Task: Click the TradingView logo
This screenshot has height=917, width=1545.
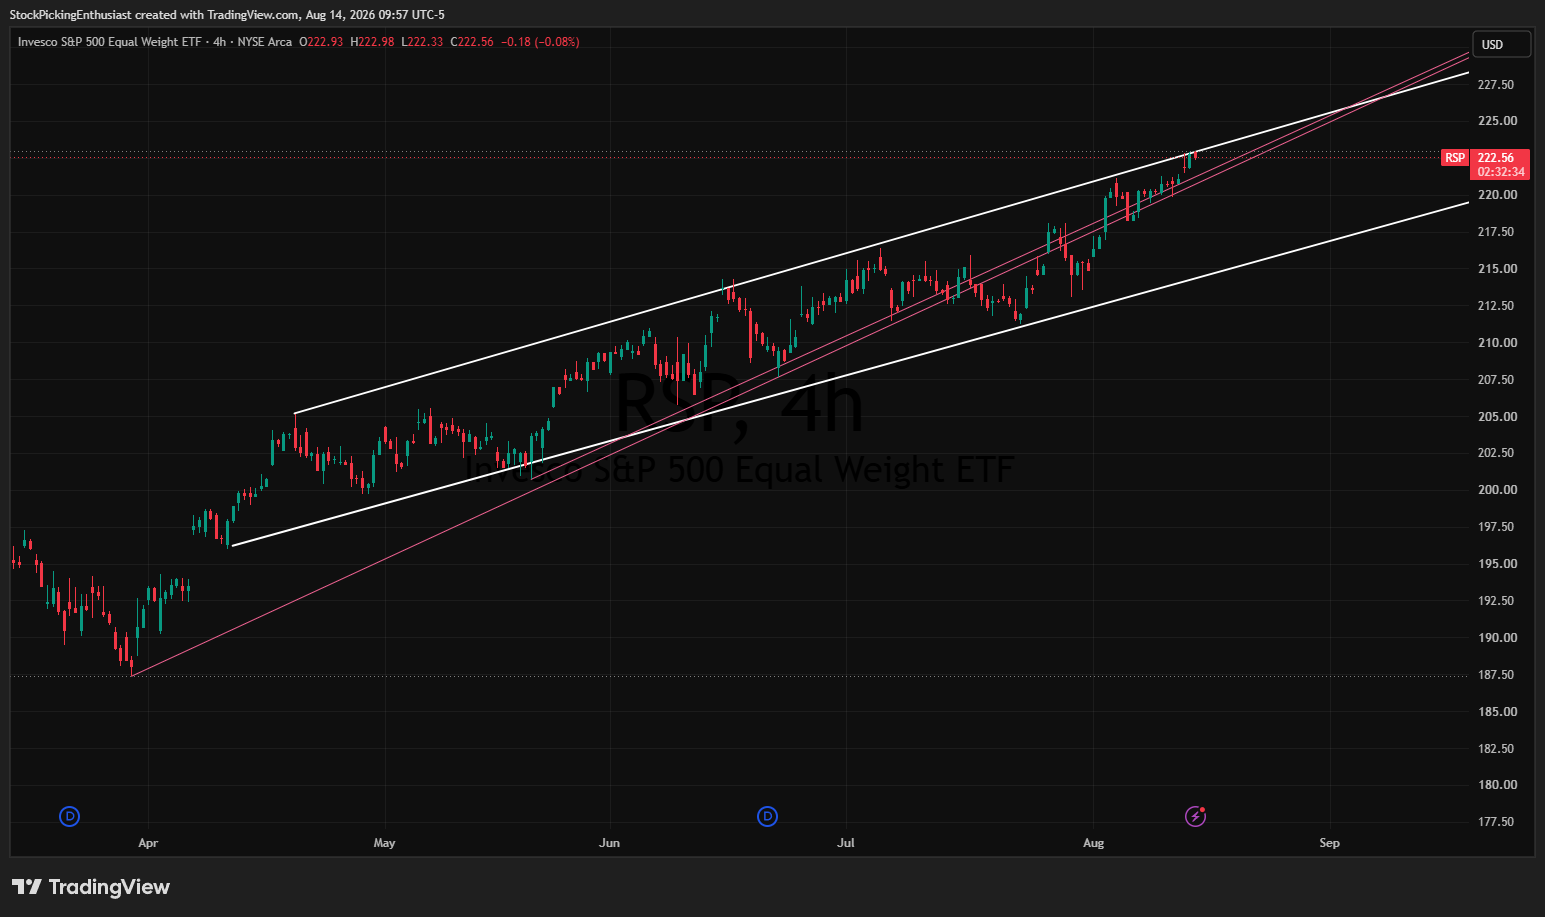Action: click(91, 887)
